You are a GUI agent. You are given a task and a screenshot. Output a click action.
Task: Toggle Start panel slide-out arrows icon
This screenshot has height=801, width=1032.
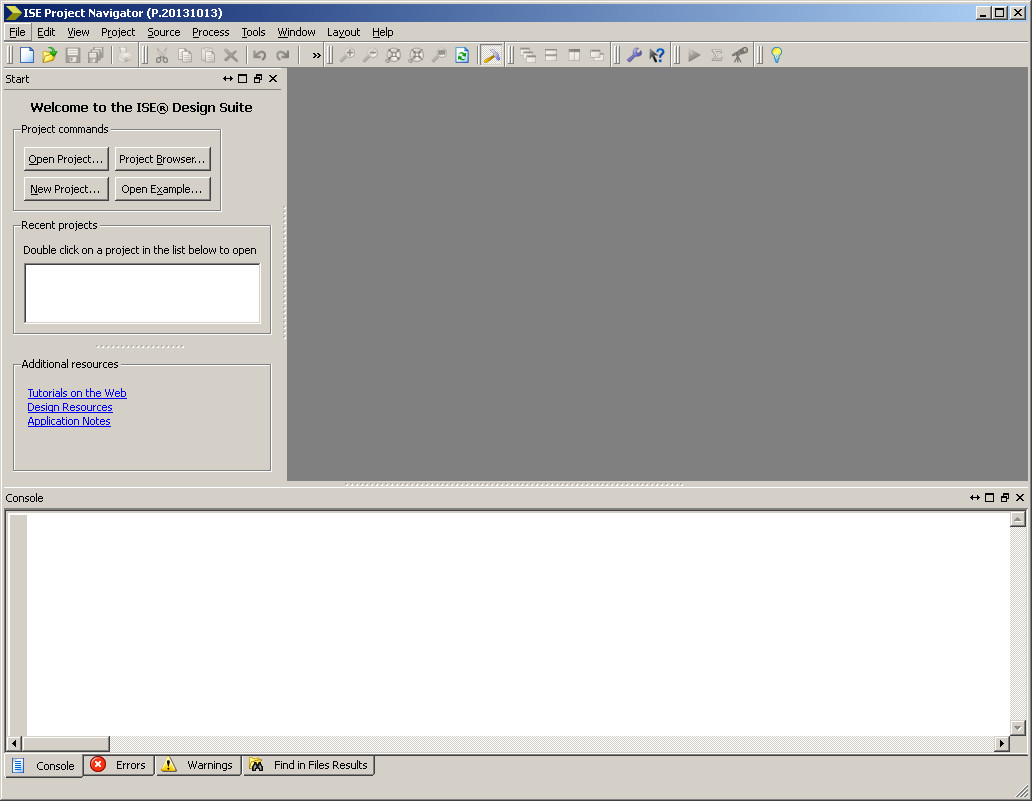228,79
